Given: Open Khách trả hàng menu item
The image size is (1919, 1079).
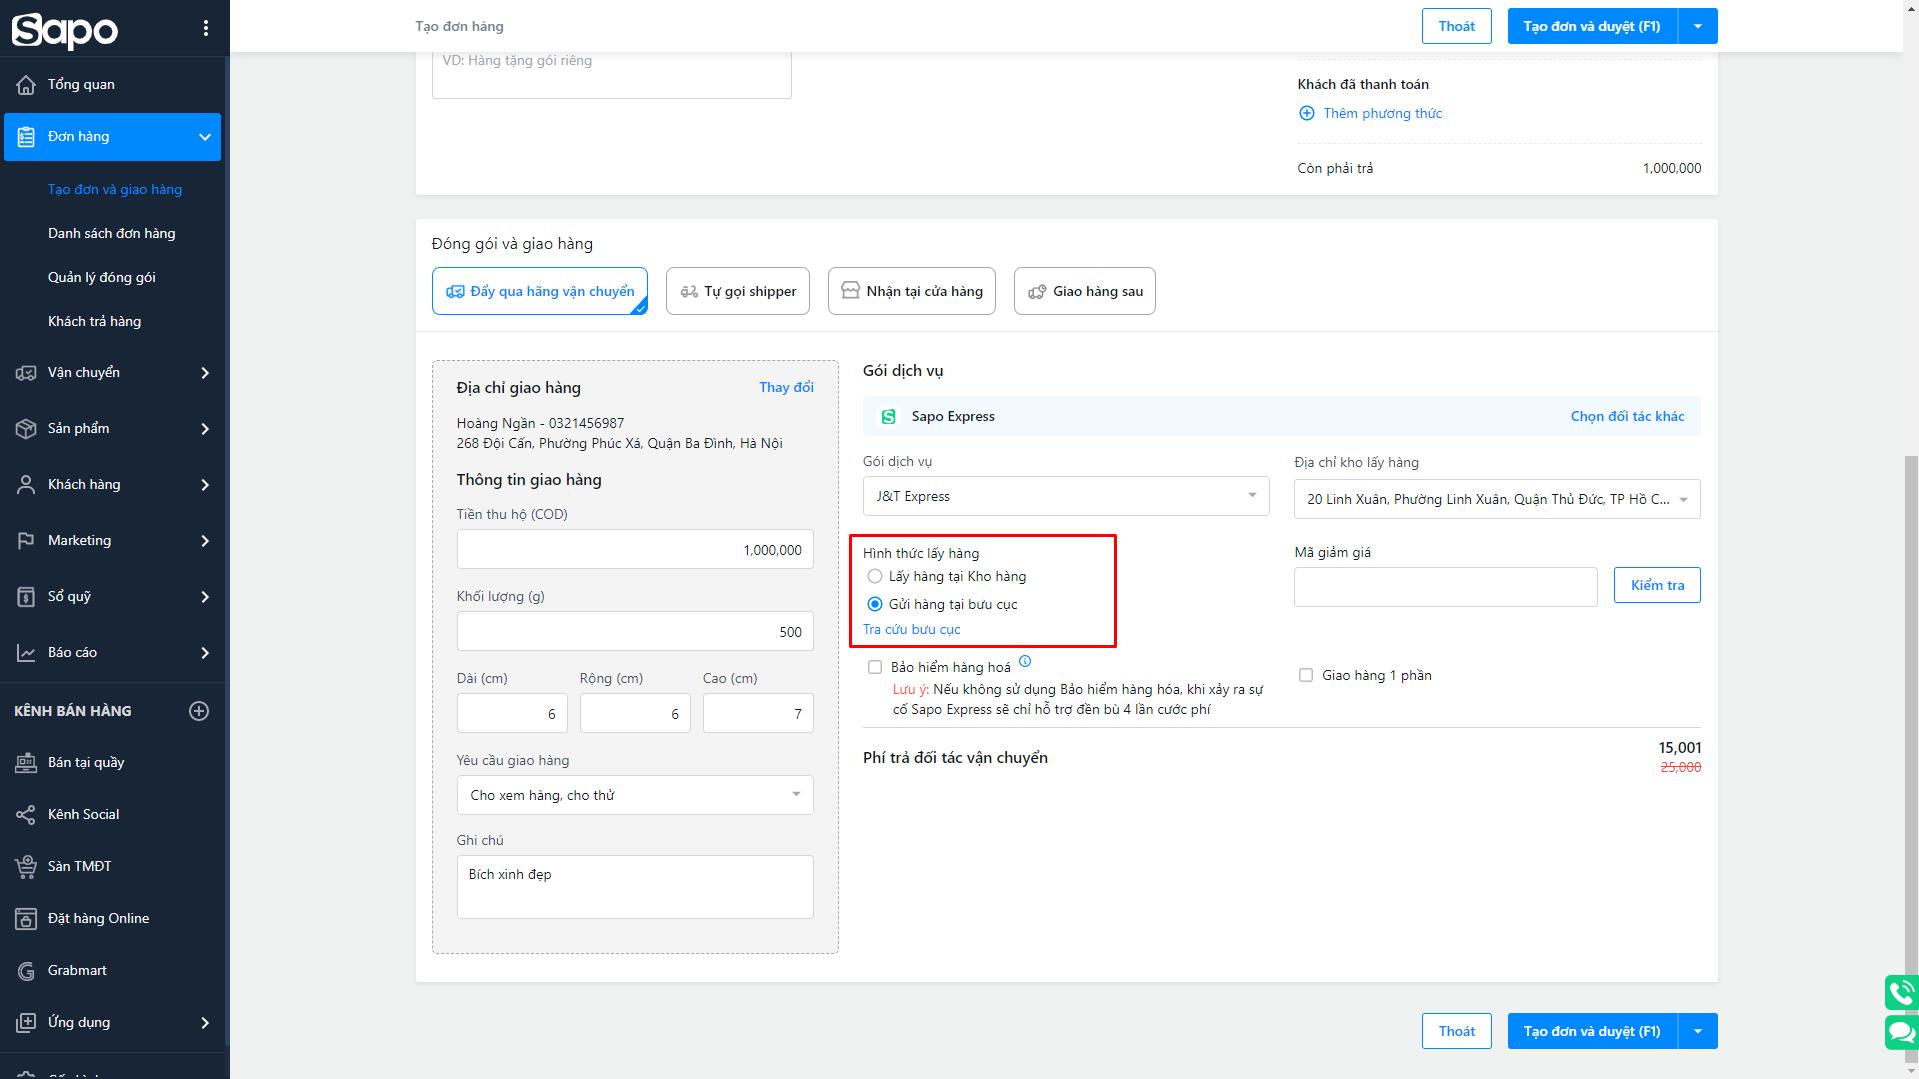Looking at the screenshot, I should click(95, 321).
